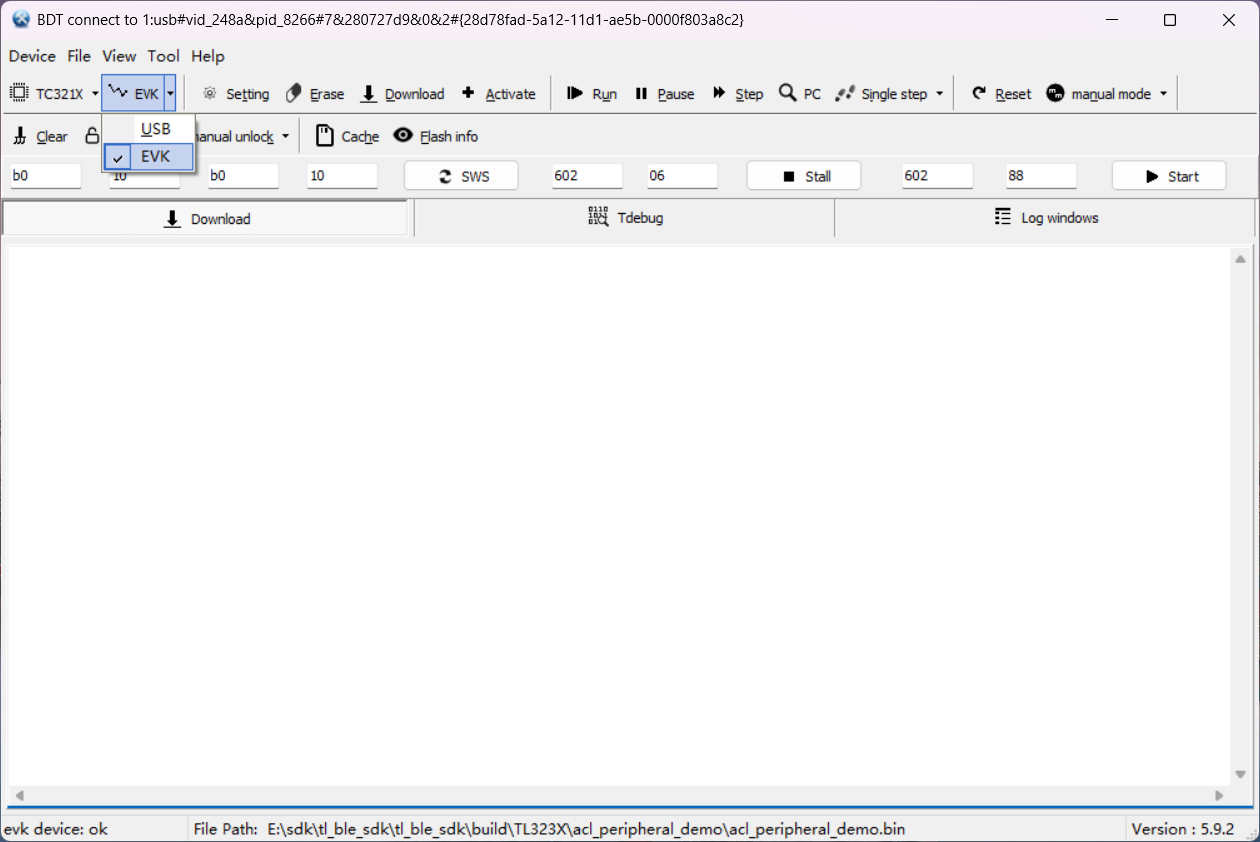Viewport: 1260px width, 842px height.
Task: Click the "evk device: ok" status text
Action: pyautogui.click(x=56, y=829)
